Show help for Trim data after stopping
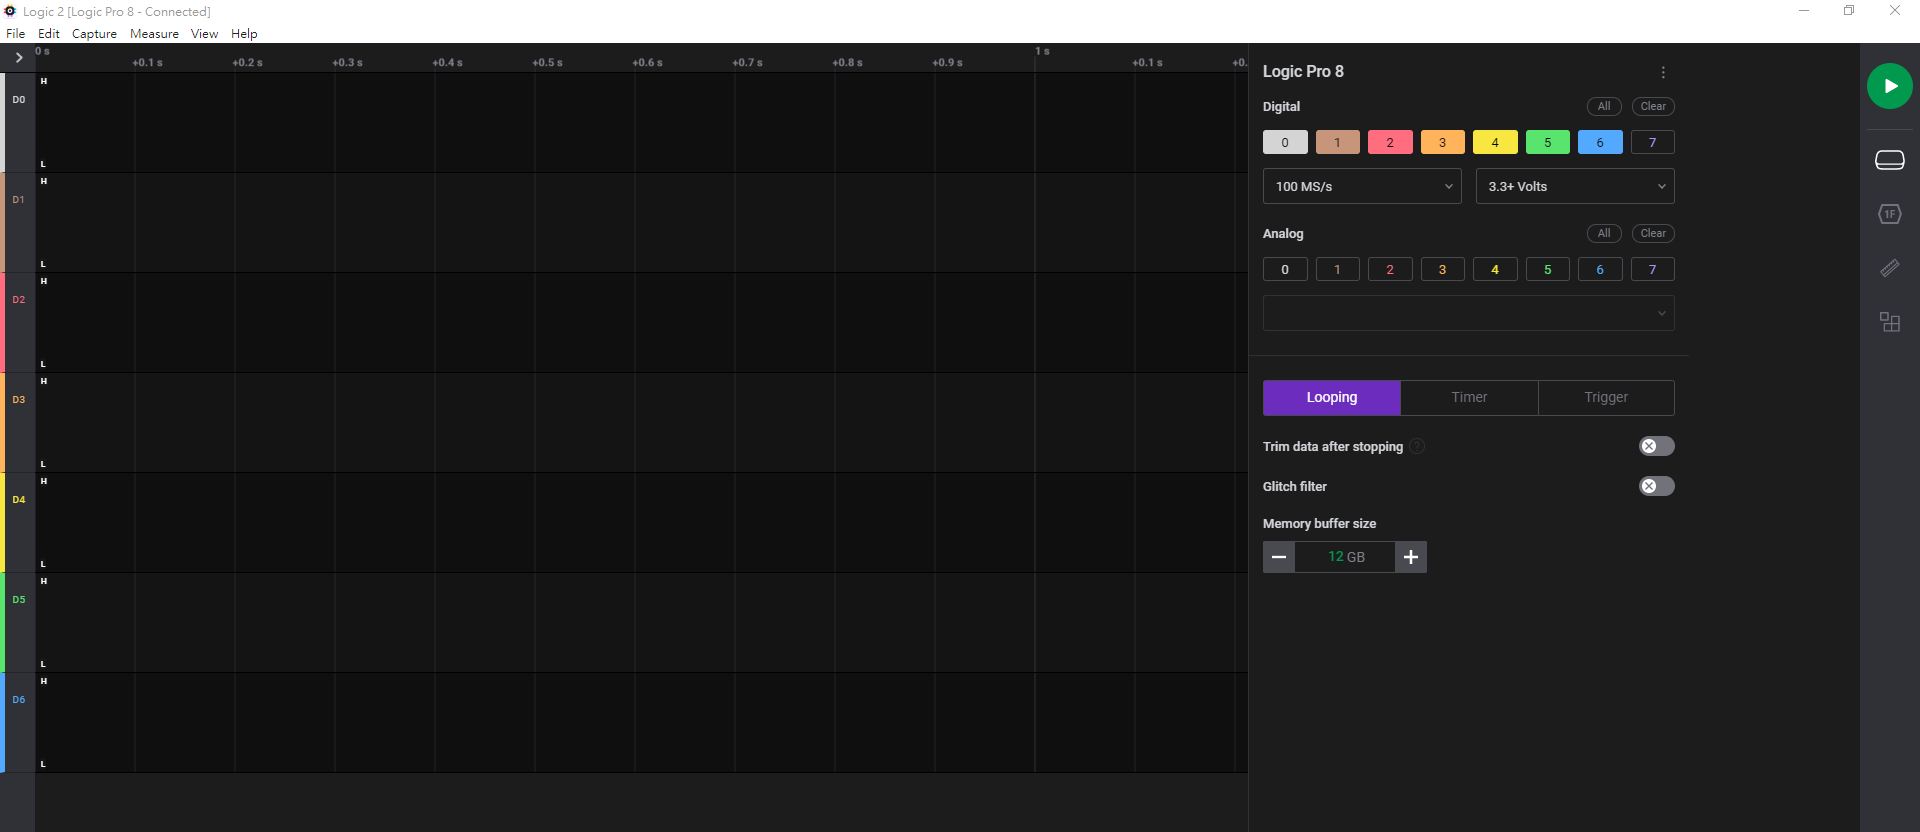 click(x=1417, y=446)
